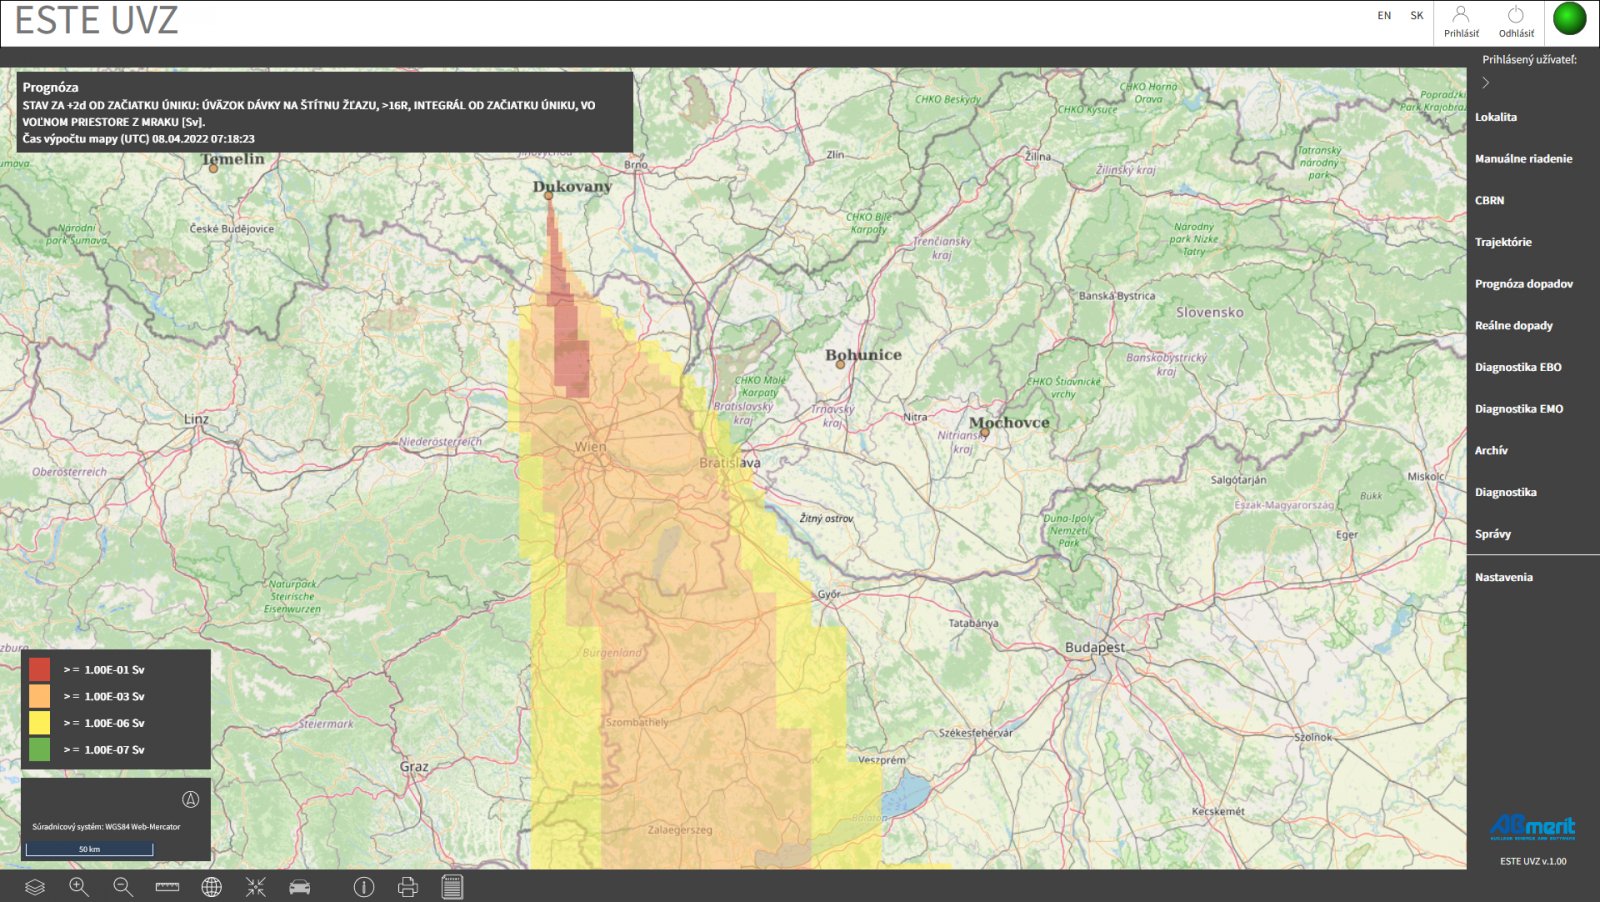The image size is (1600, 902).
Task: Select Diagnostika EBO in sidebar
Action: coord(1518,367)
